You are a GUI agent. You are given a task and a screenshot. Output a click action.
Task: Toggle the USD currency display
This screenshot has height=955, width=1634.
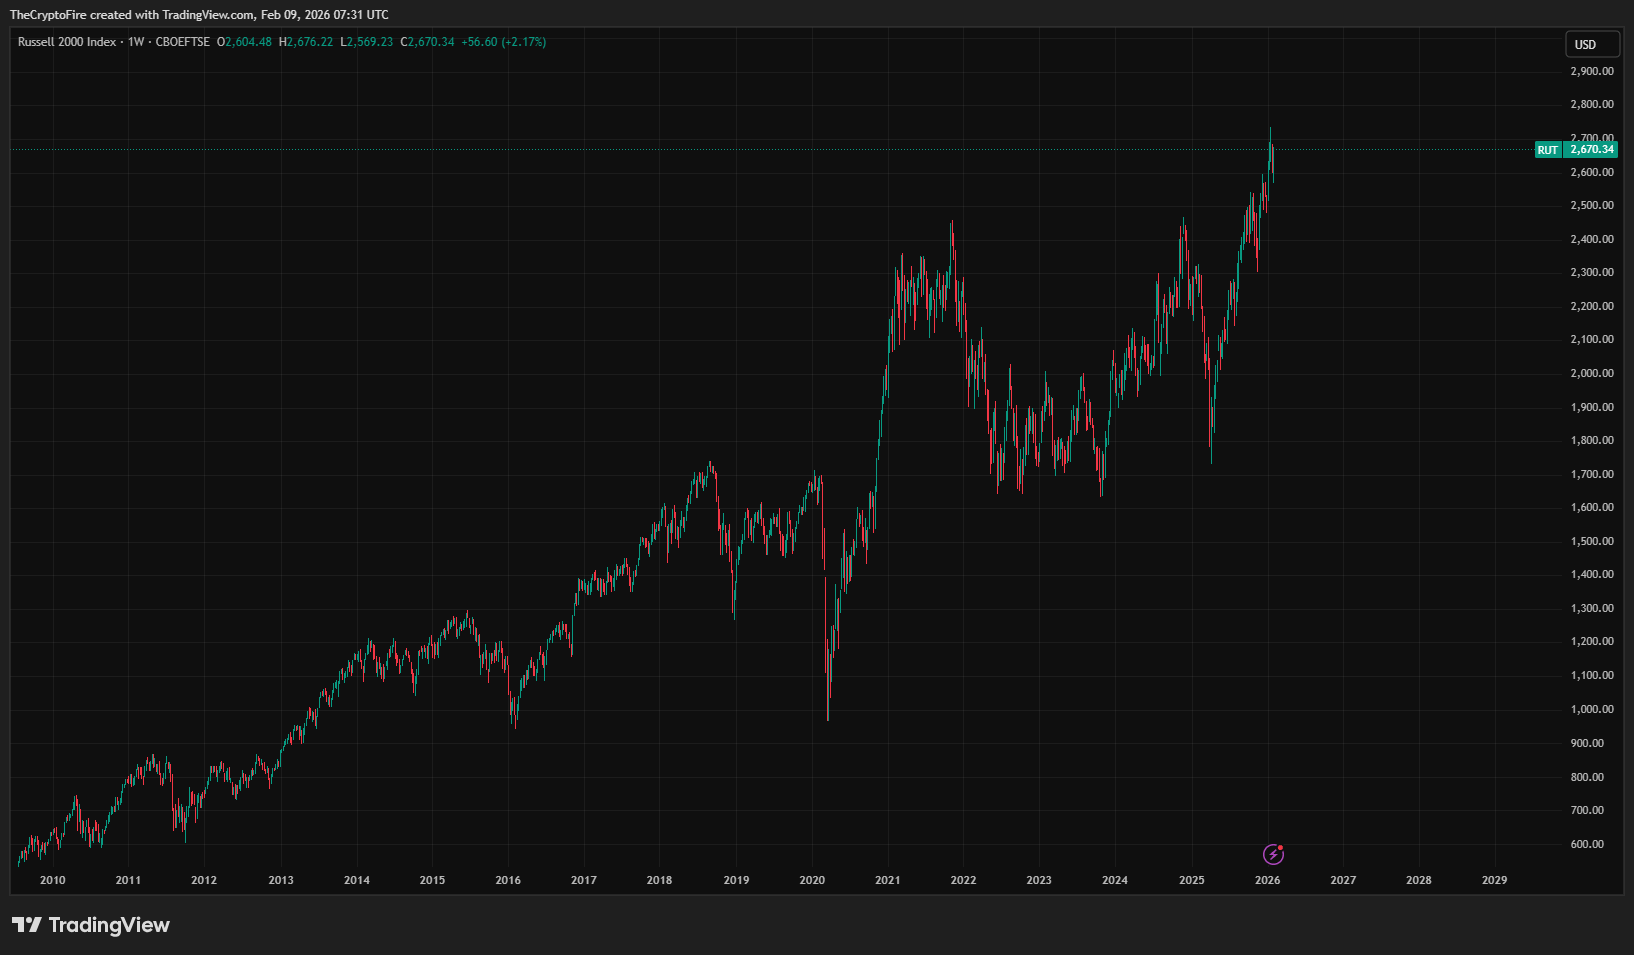[x=1590, y=44]
